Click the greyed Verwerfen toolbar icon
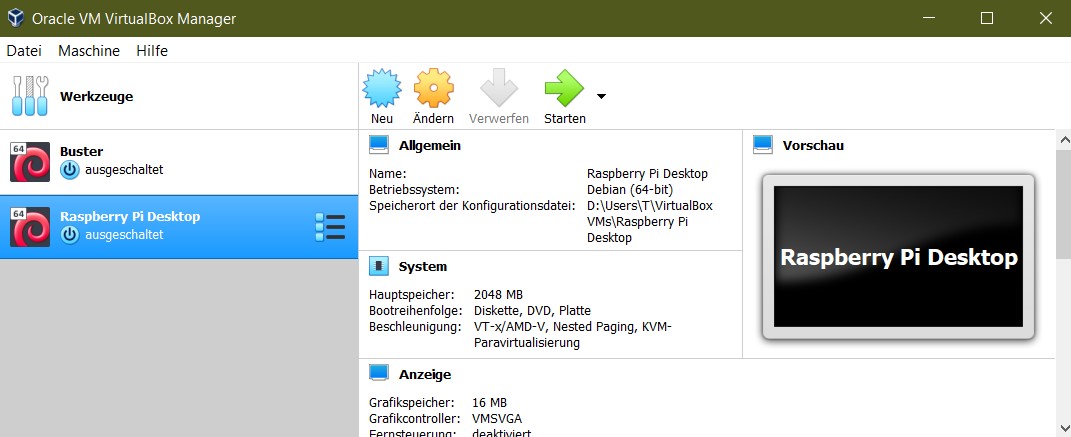Viewport: 1071px width, 437px height. (499, 88)
